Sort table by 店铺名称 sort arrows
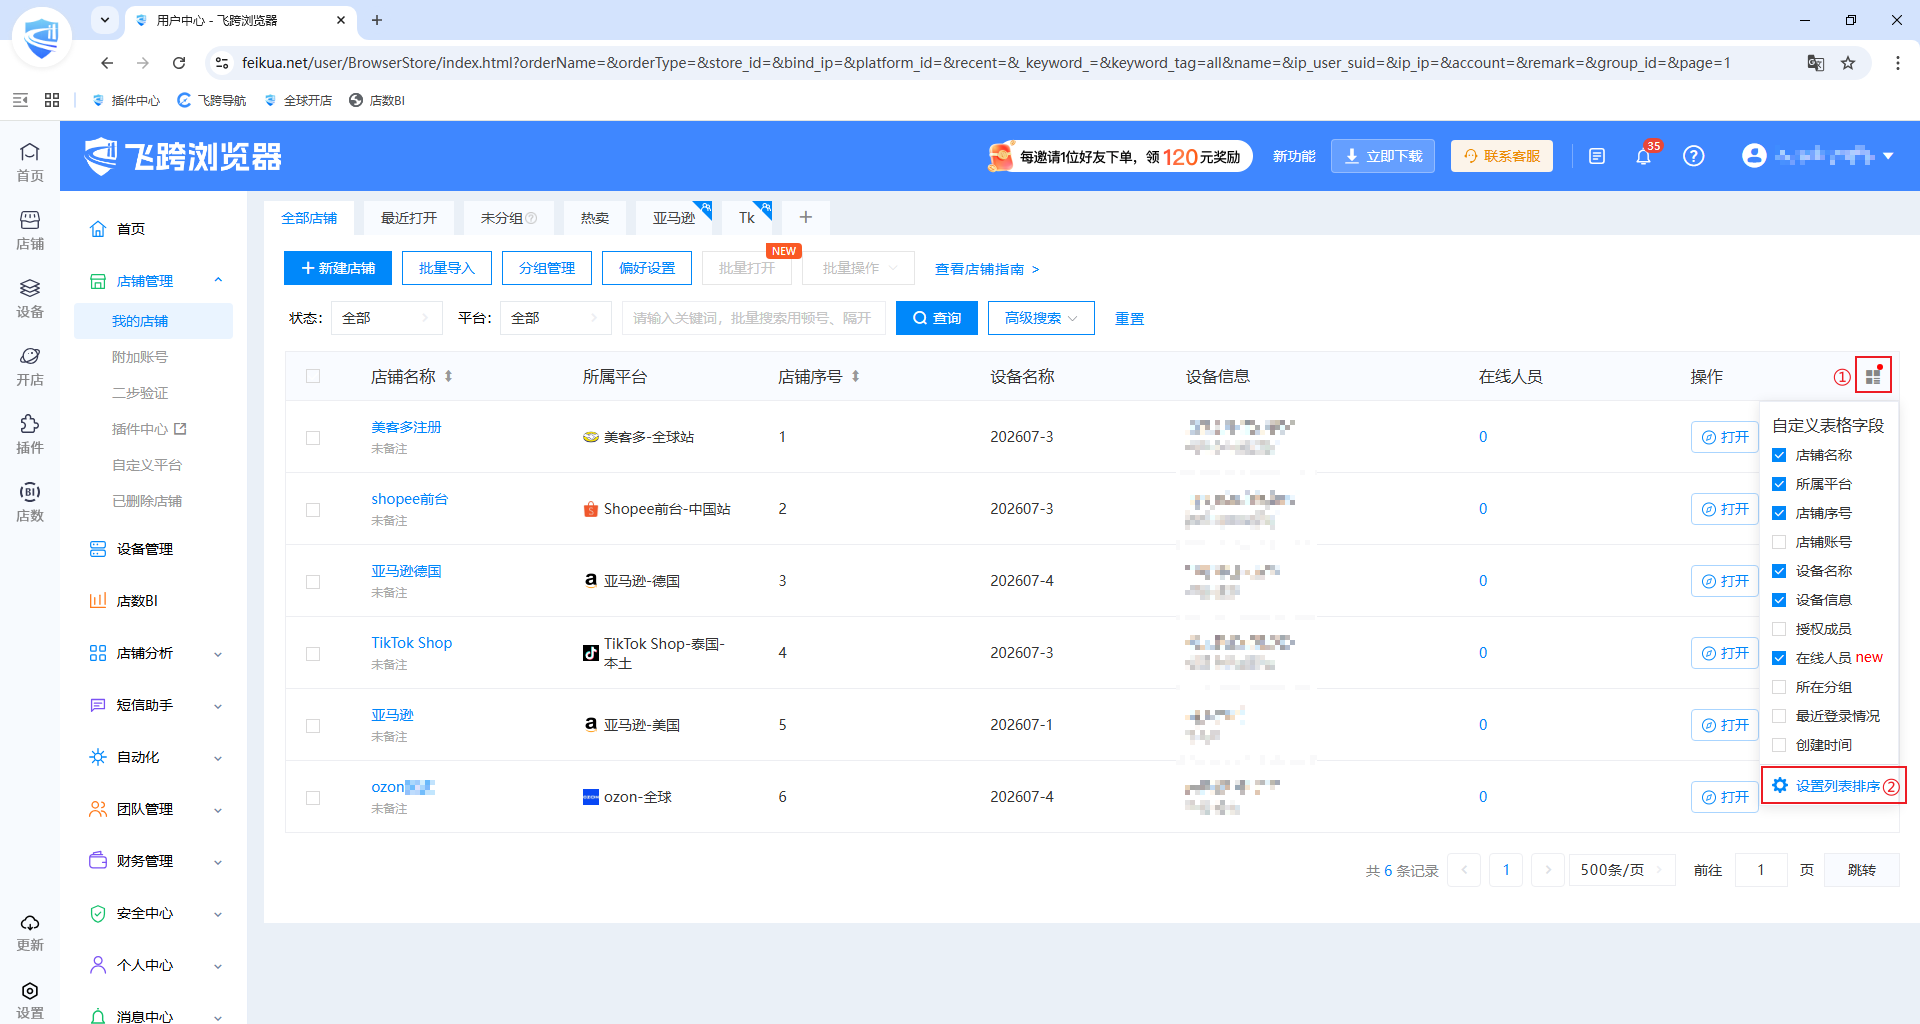This screenshot has height=1024, width=1920. (449, 376)
